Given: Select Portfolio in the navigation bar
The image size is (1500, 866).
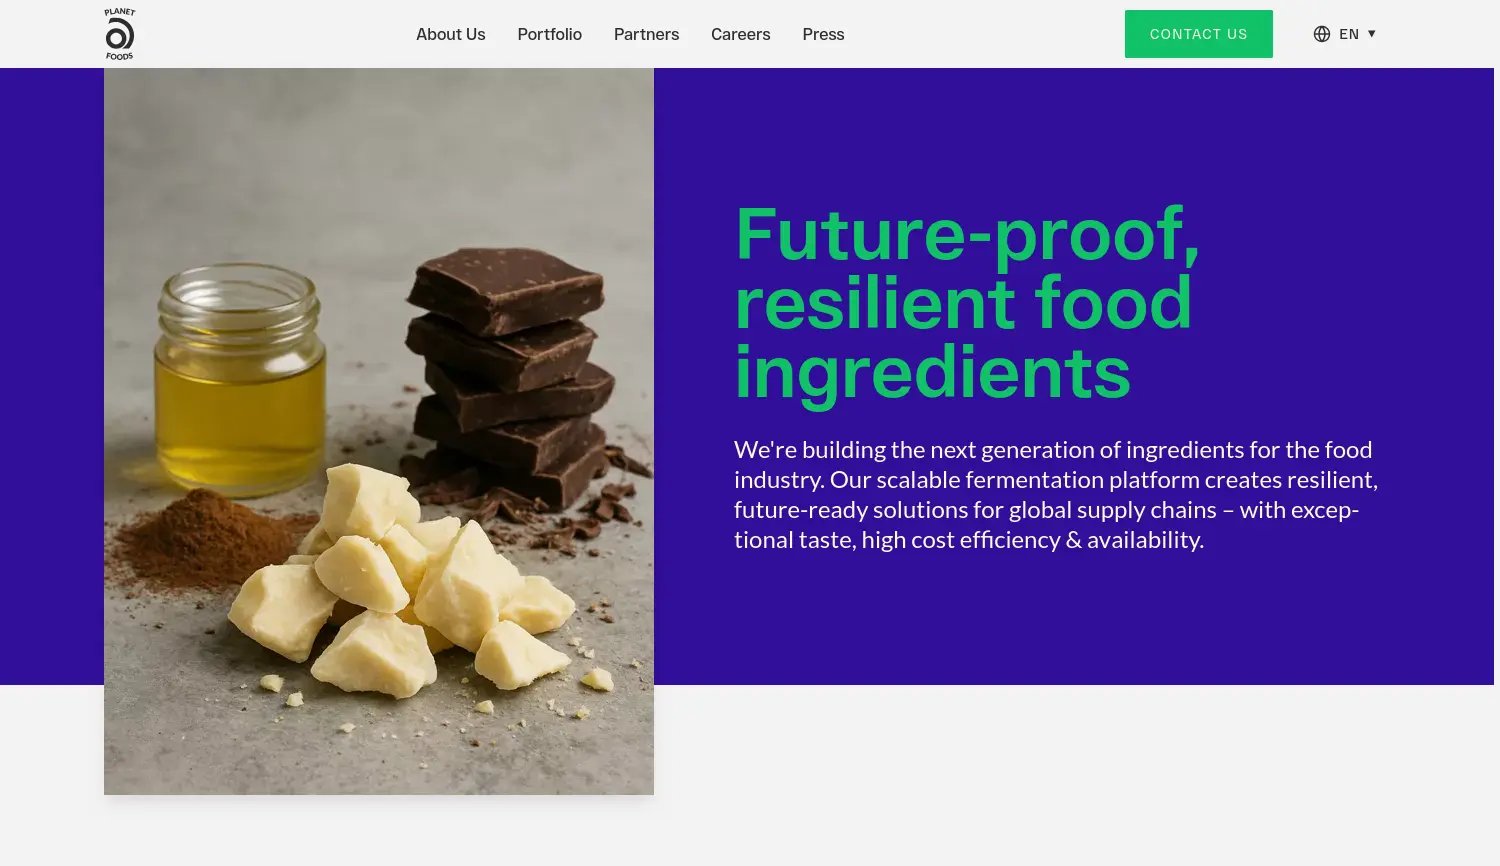Looking at the screenshot, I should 549,33.
